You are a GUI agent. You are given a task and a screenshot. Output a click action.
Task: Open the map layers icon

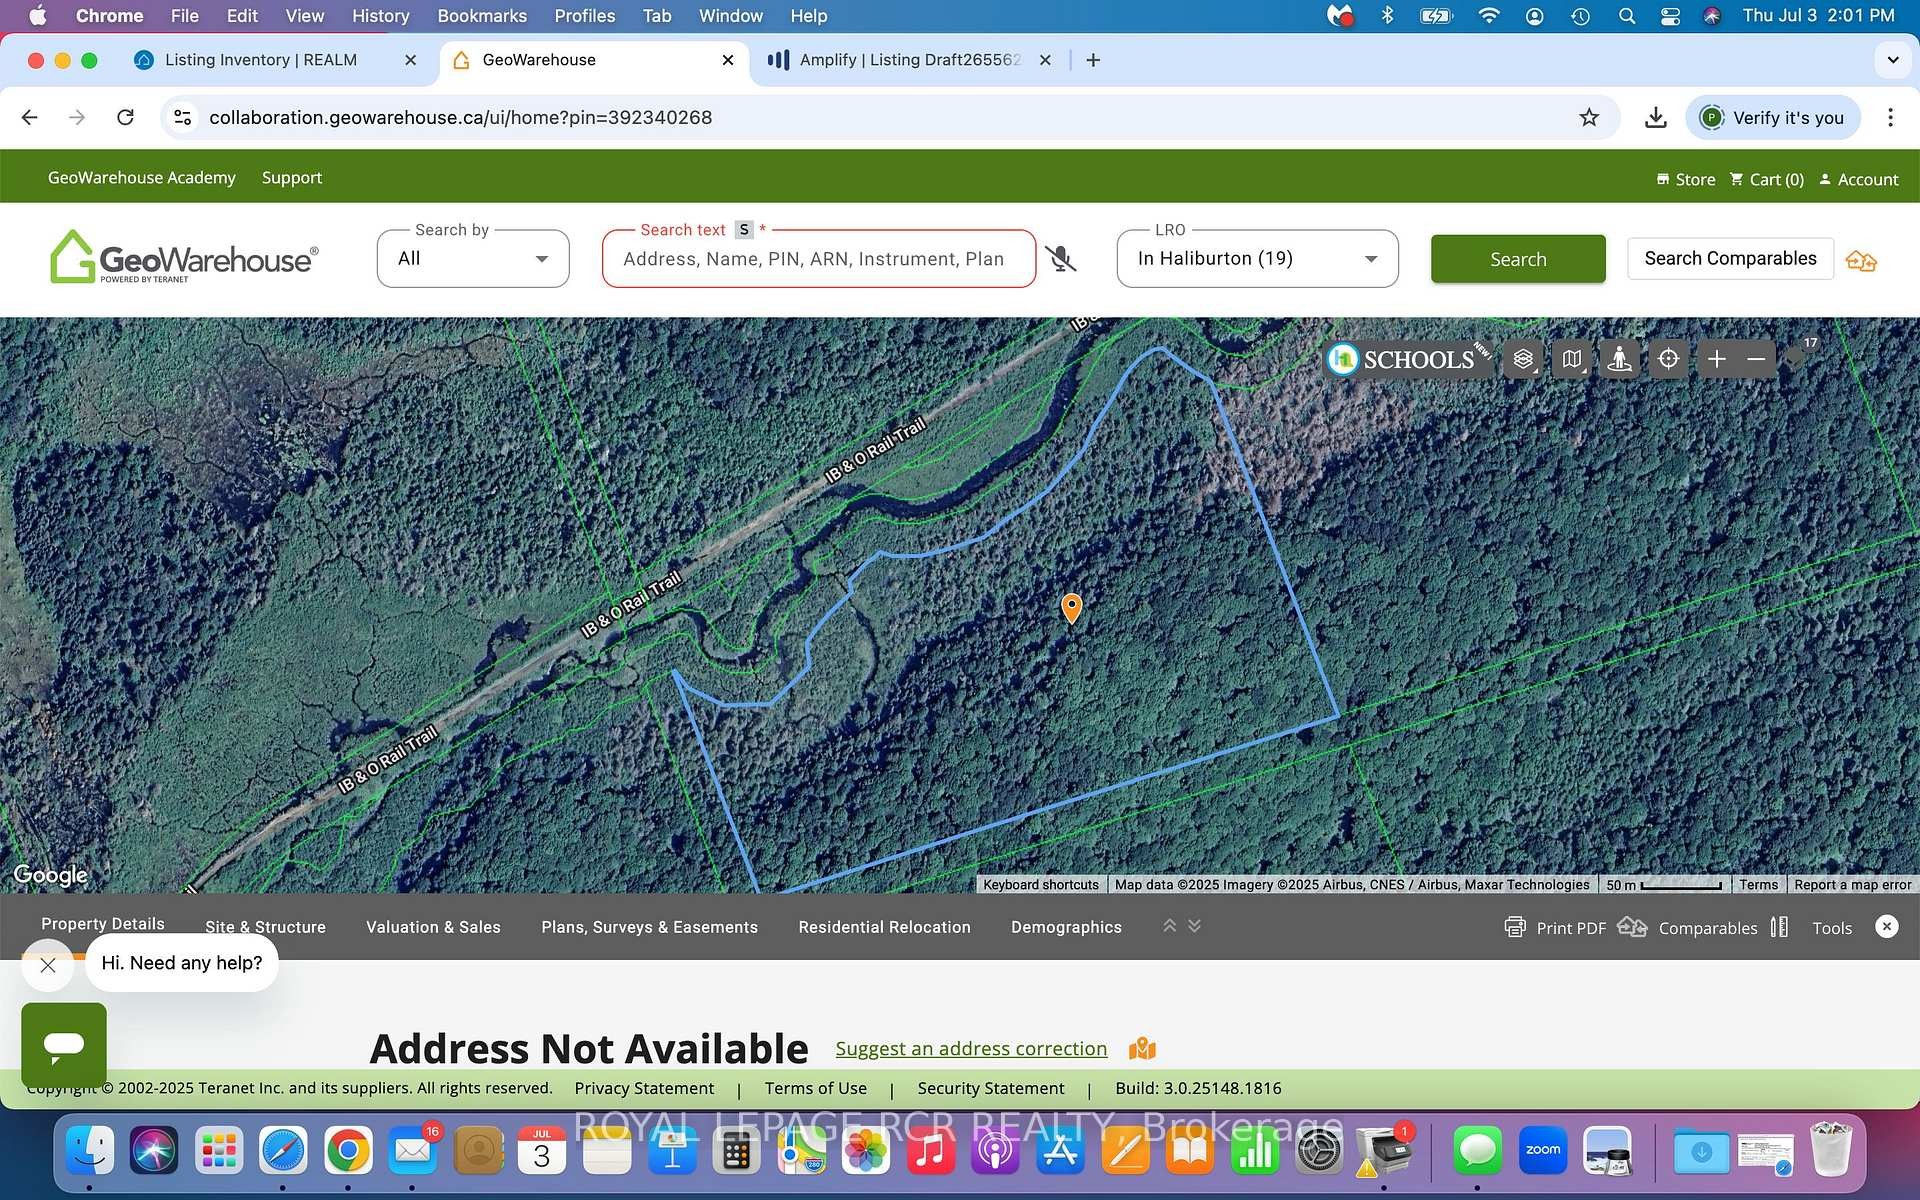point(1522,358)
